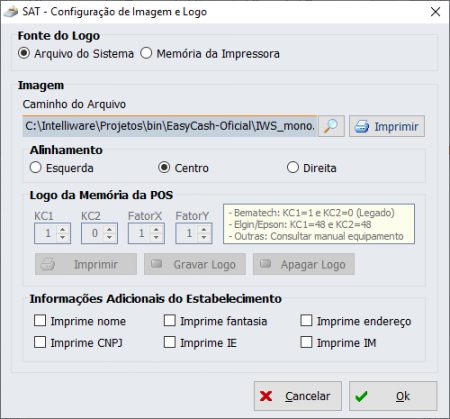Decrease the KC2 value with the down arrow
450x419 pixels.
[109, 237]
